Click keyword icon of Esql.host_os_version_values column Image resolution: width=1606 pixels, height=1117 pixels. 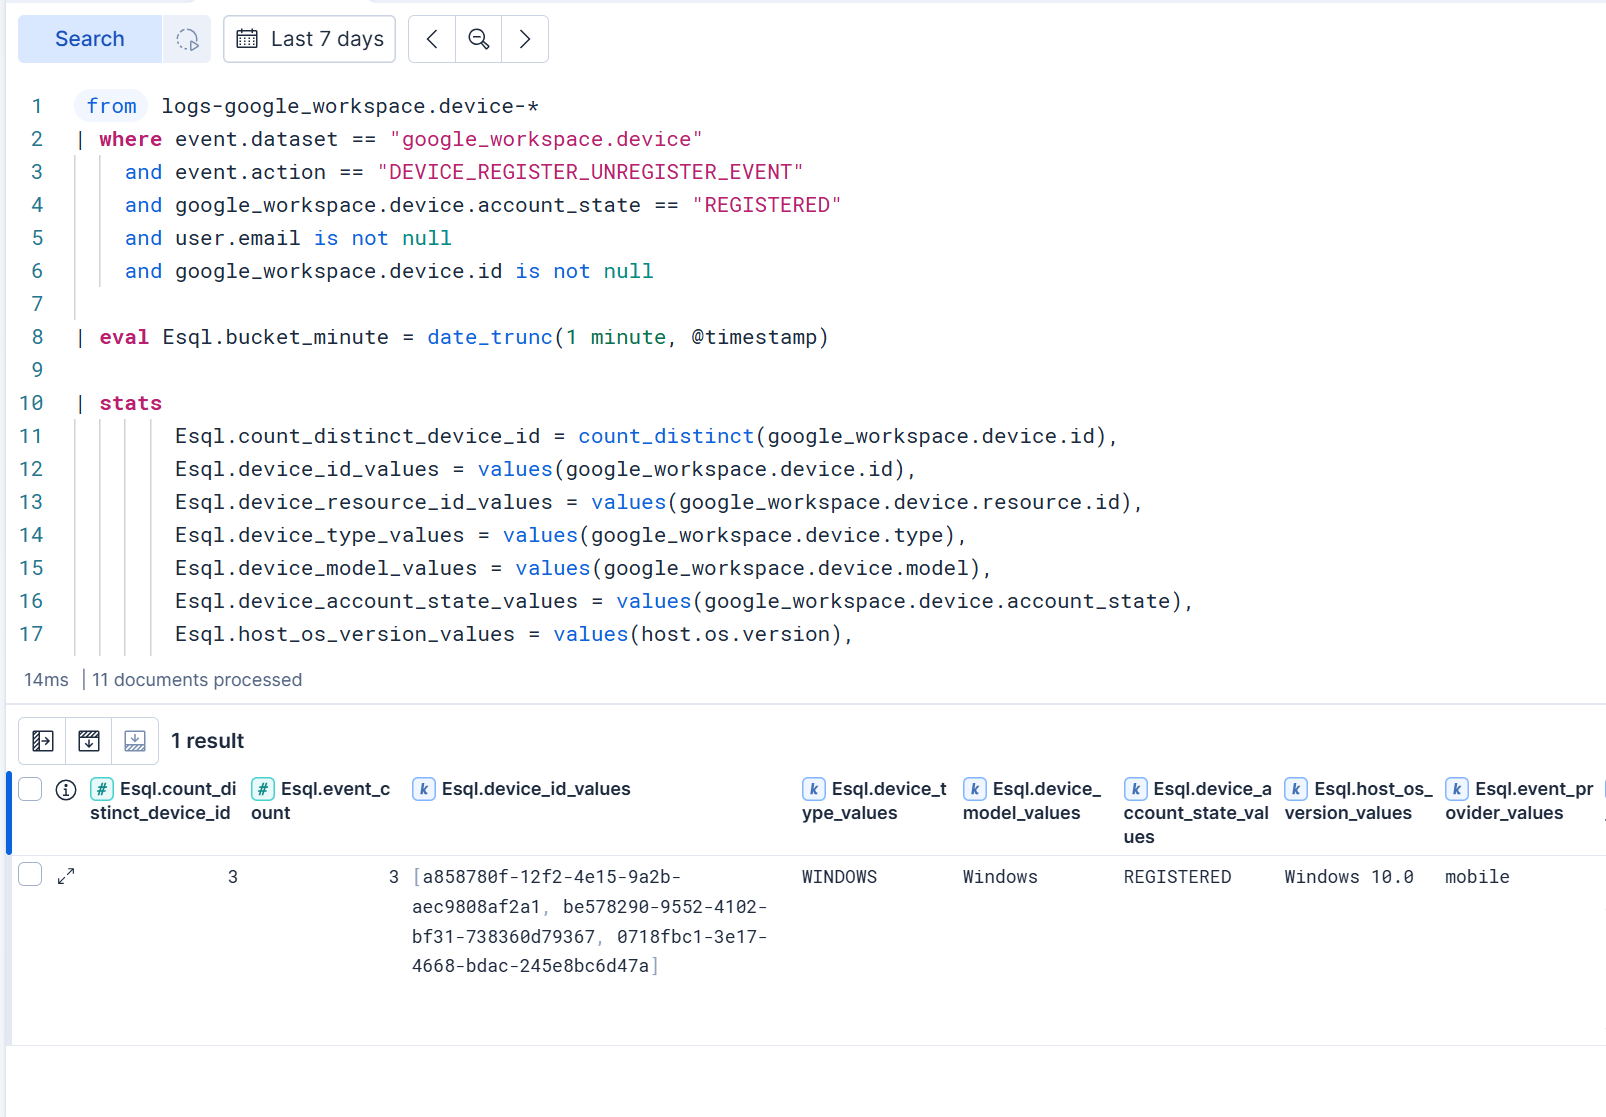click(x=1296, y=789)
